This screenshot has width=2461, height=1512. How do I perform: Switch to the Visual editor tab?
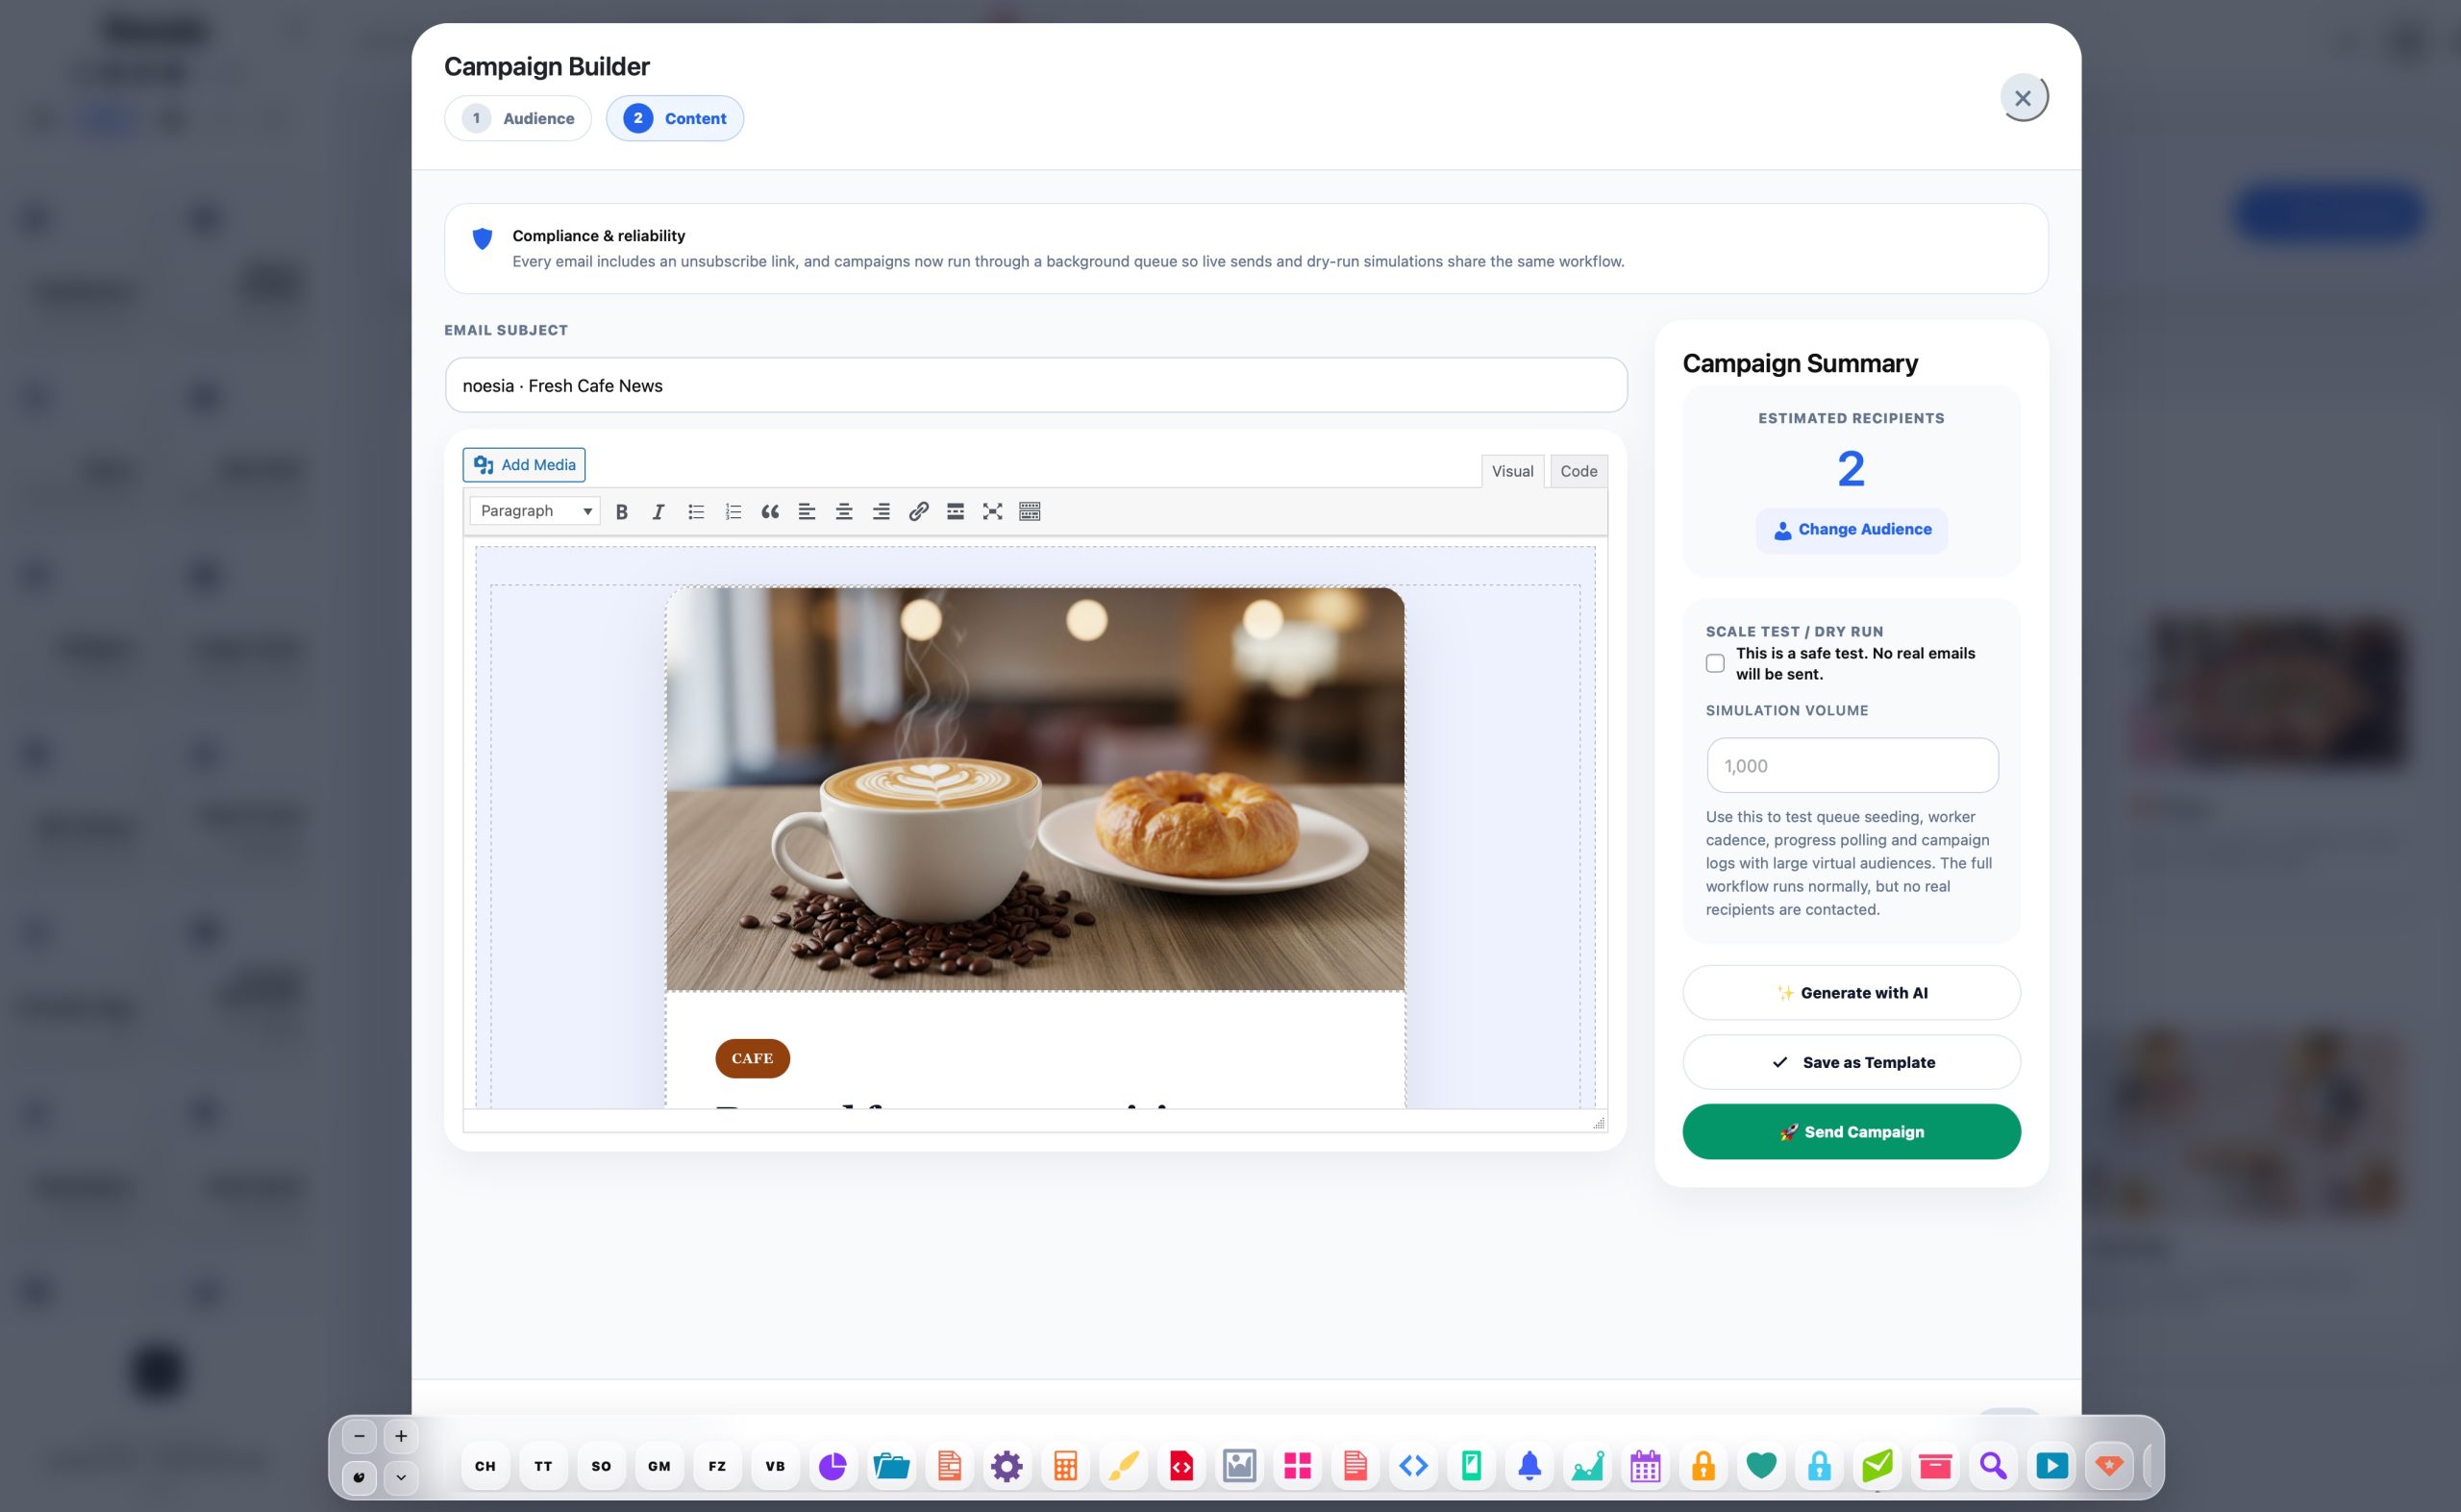click(1512, 471)
